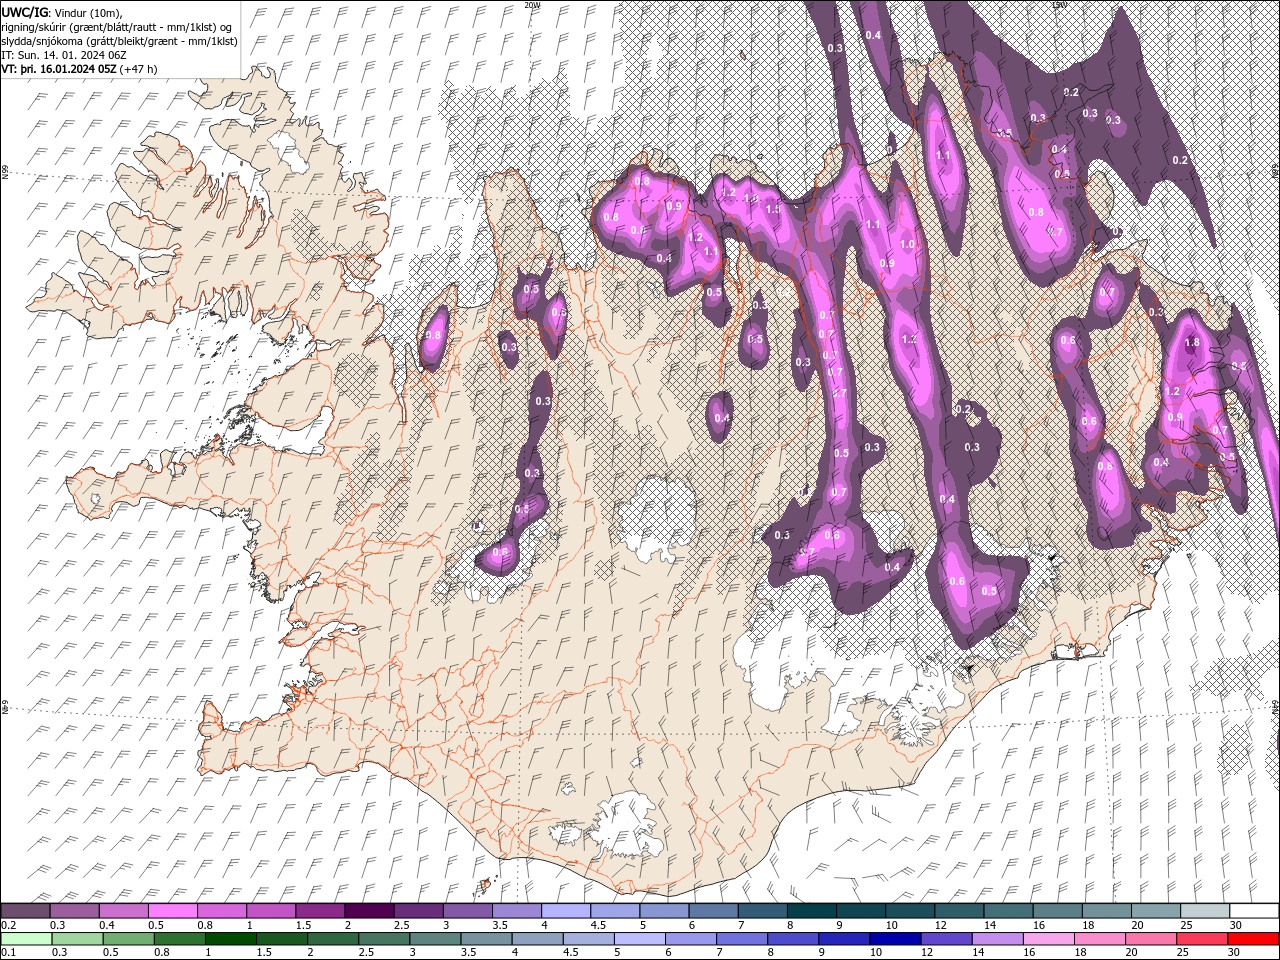Screen dimensions: 1280x960
Task: Select the red-pink 25 swatch in the lower legend
Action: point(1201,939)
